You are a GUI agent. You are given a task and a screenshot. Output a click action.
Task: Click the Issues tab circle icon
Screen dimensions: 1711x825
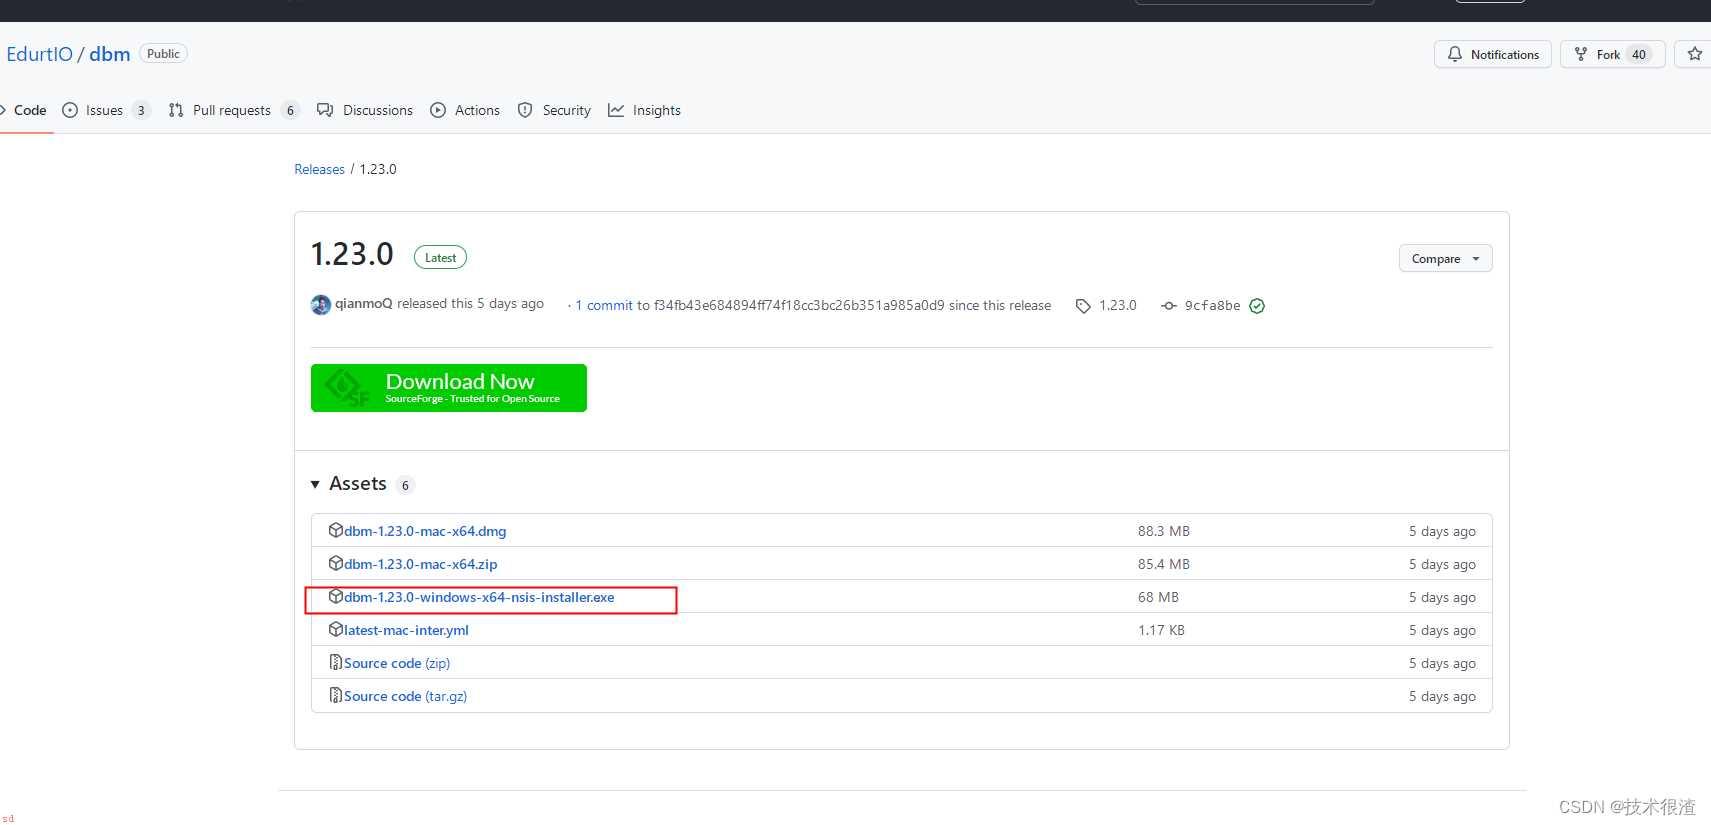coord(70,110)
